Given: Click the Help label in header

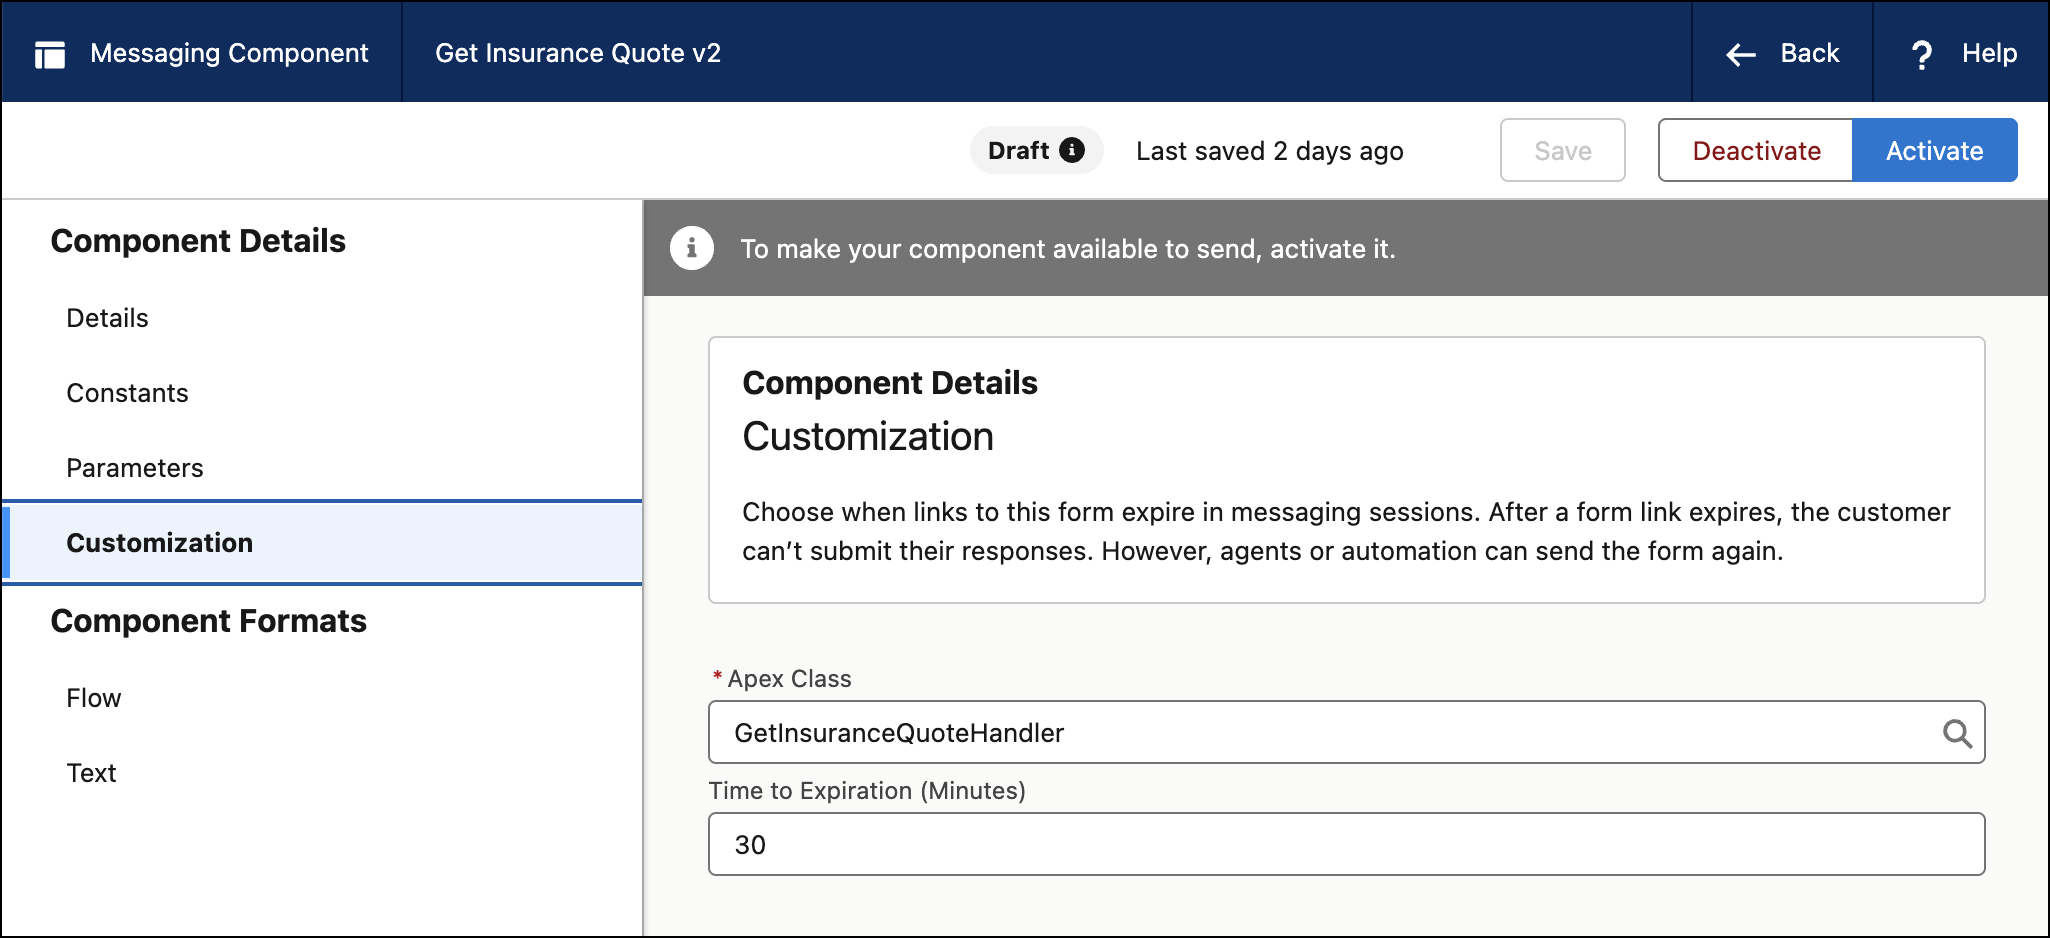Looking at the screenshot, I should click(1989, 53).
